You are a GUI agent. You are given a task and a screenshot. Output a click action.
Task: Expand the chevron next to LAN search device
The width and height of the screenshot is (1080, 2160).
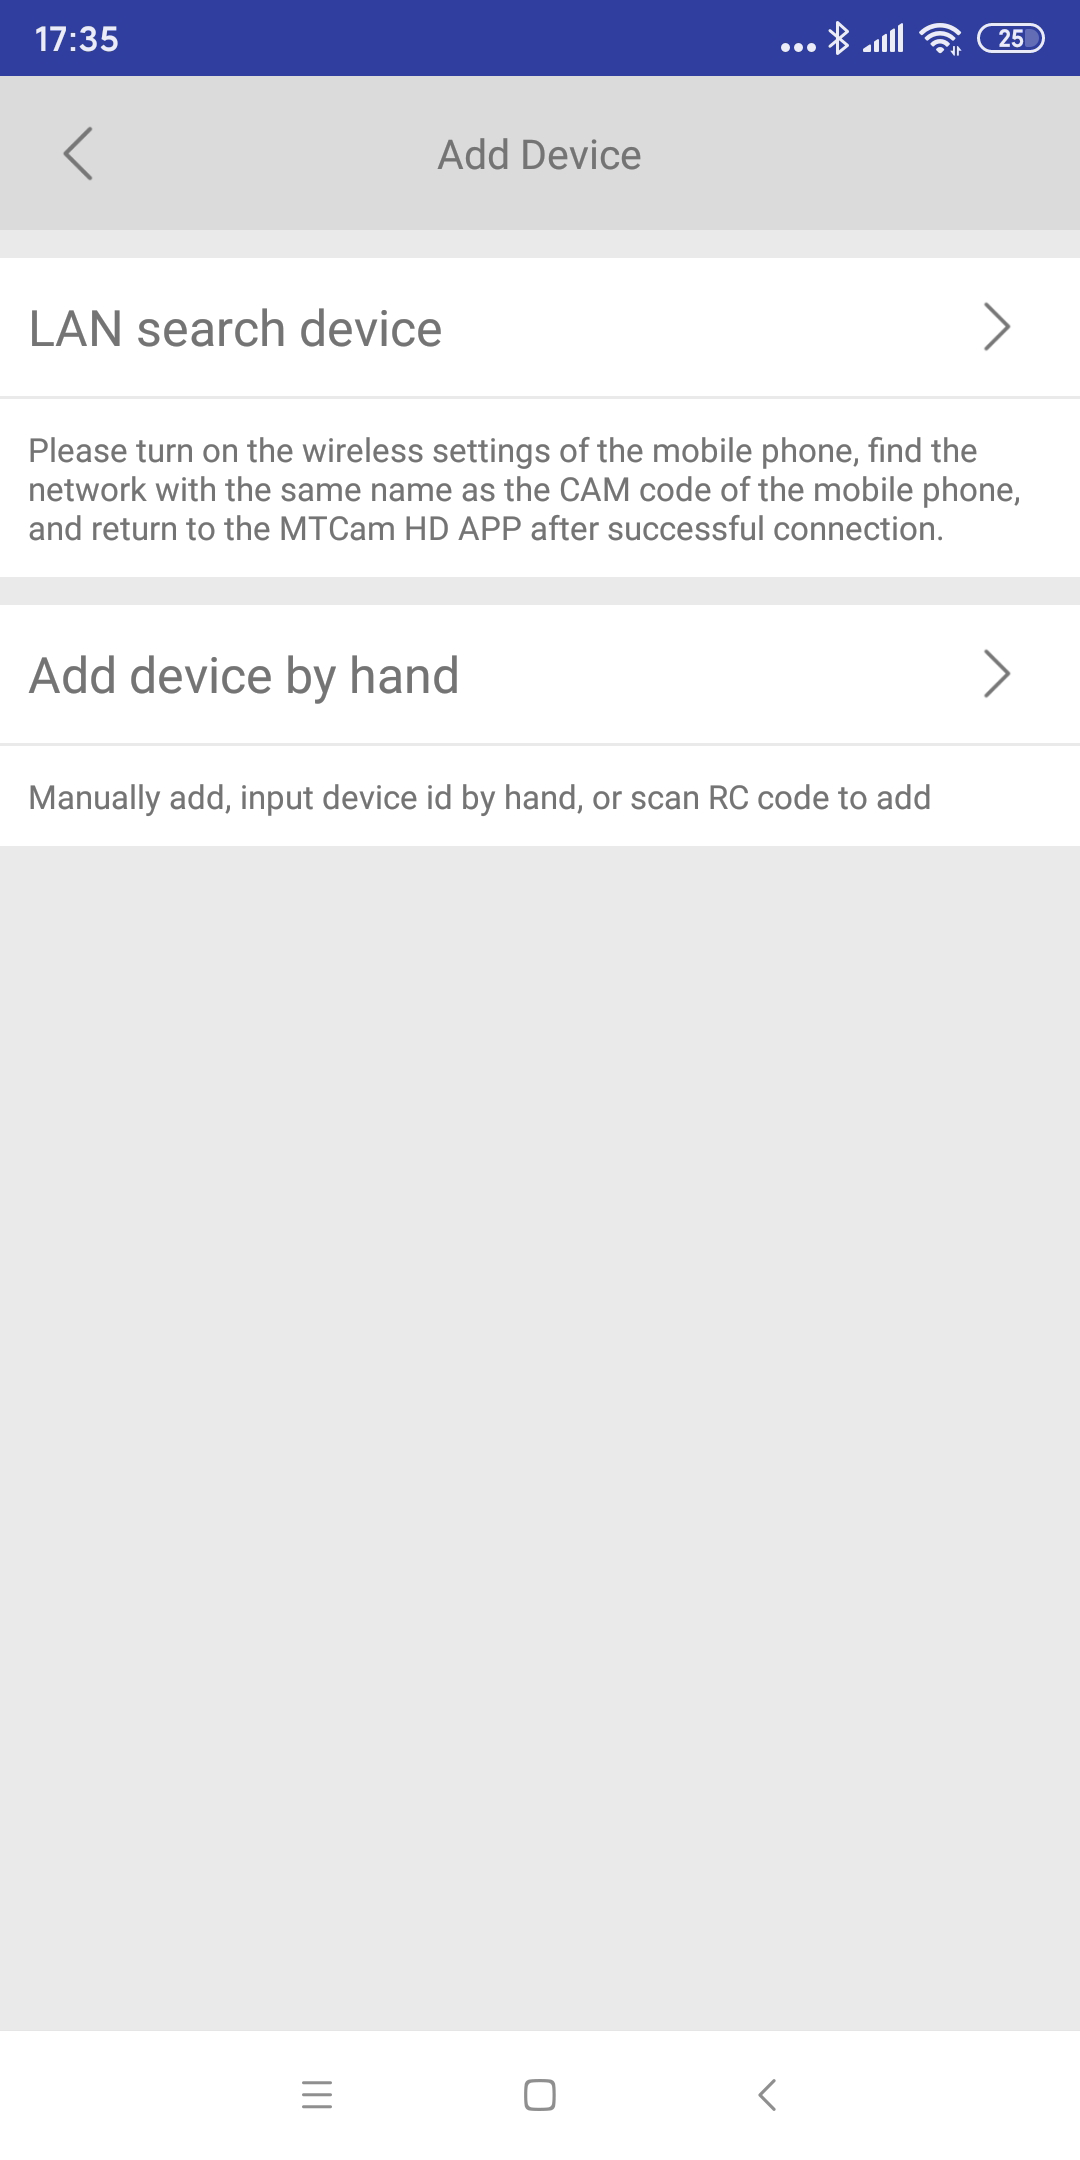tap(997, 327)
